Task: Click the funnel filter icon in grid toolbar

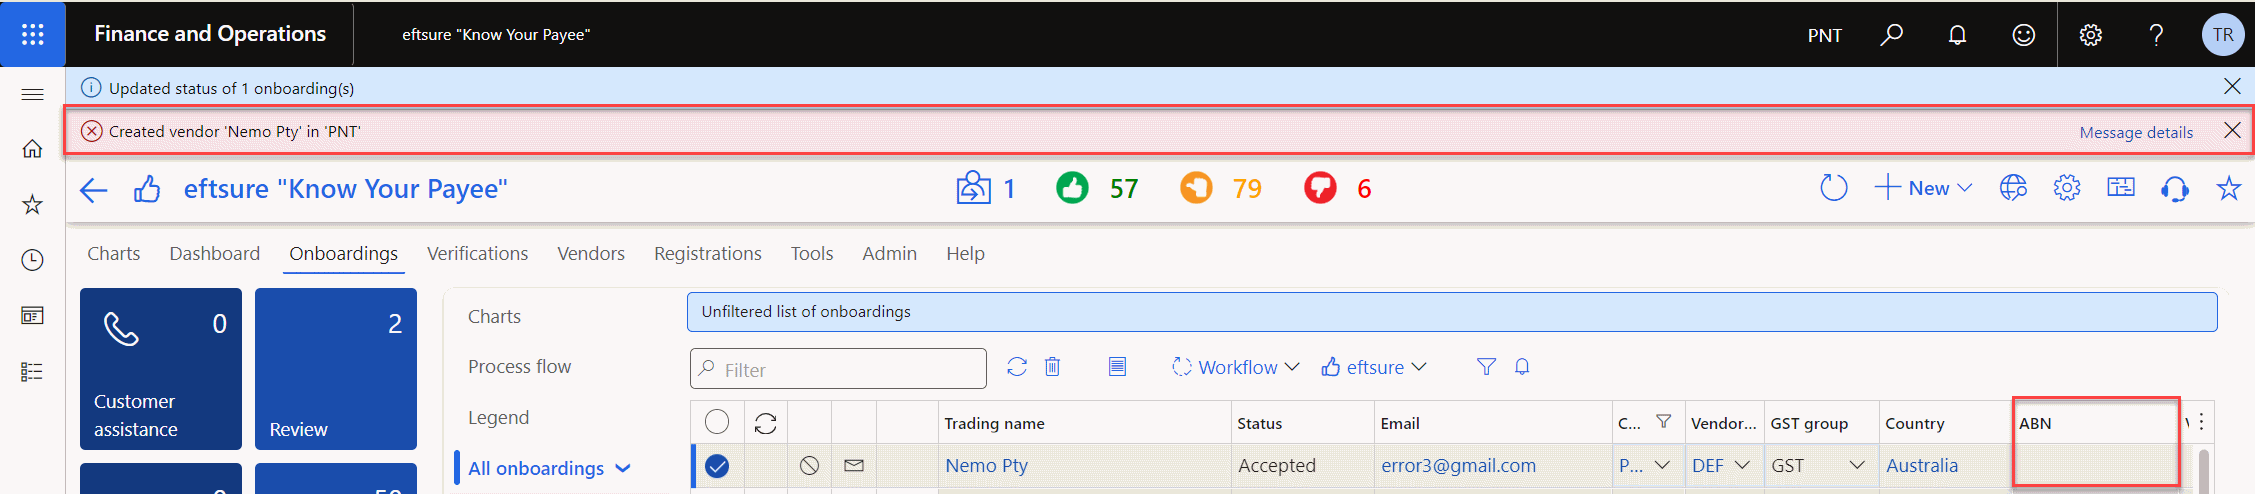Action: click(1486, 367)
